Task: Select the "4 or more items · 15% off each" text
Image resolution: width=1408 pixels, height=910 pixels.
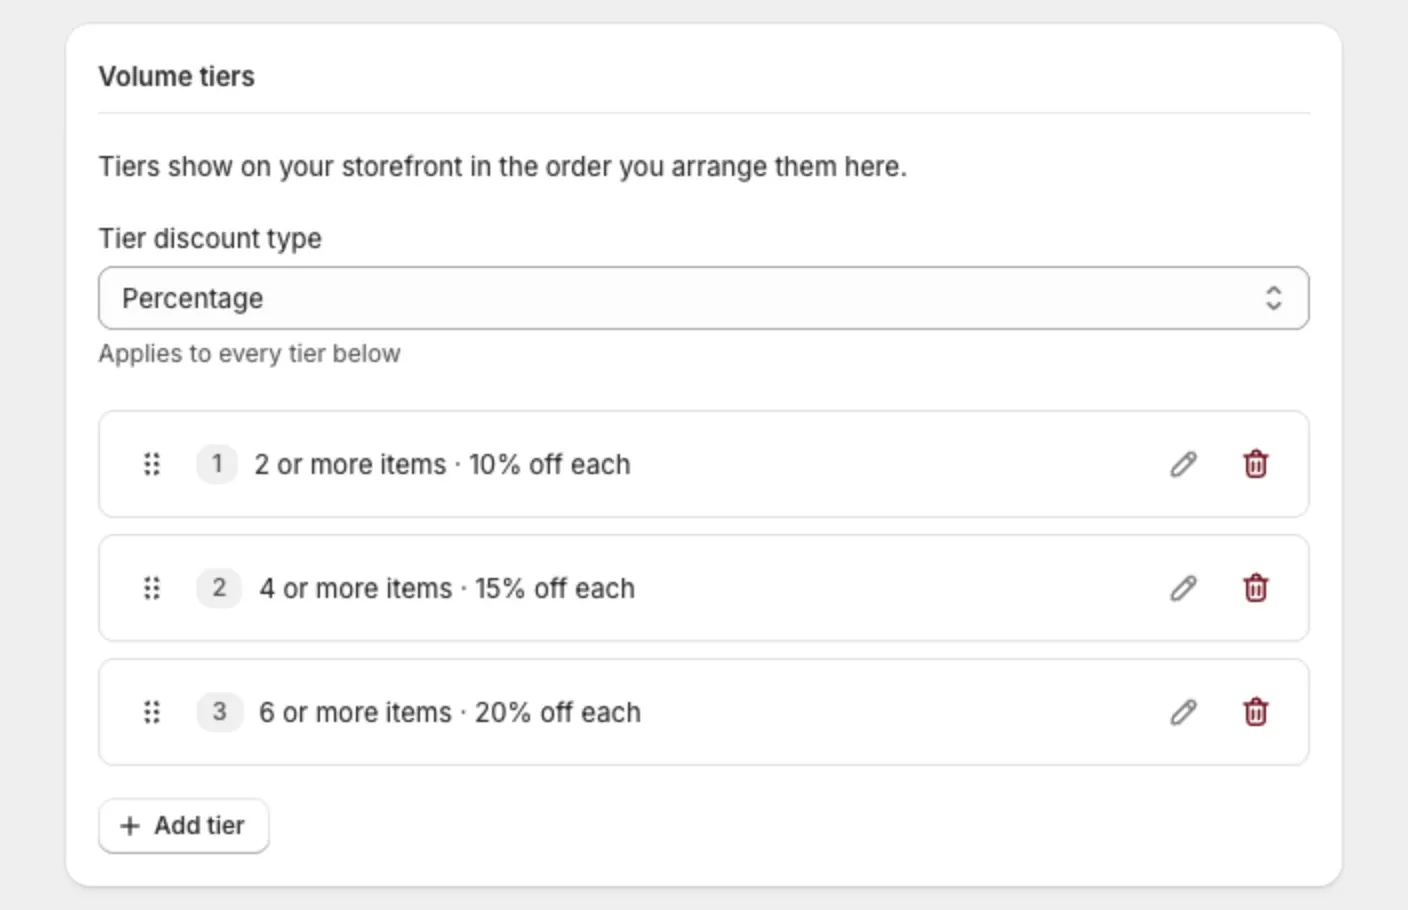Action: coord(447,589)
